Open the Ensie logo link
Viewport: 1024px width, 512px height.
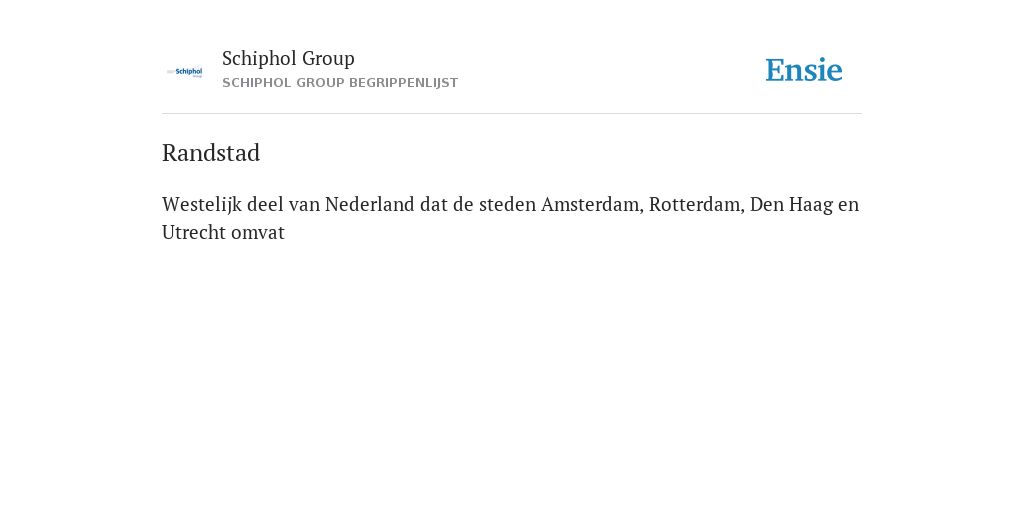point(804,70)
